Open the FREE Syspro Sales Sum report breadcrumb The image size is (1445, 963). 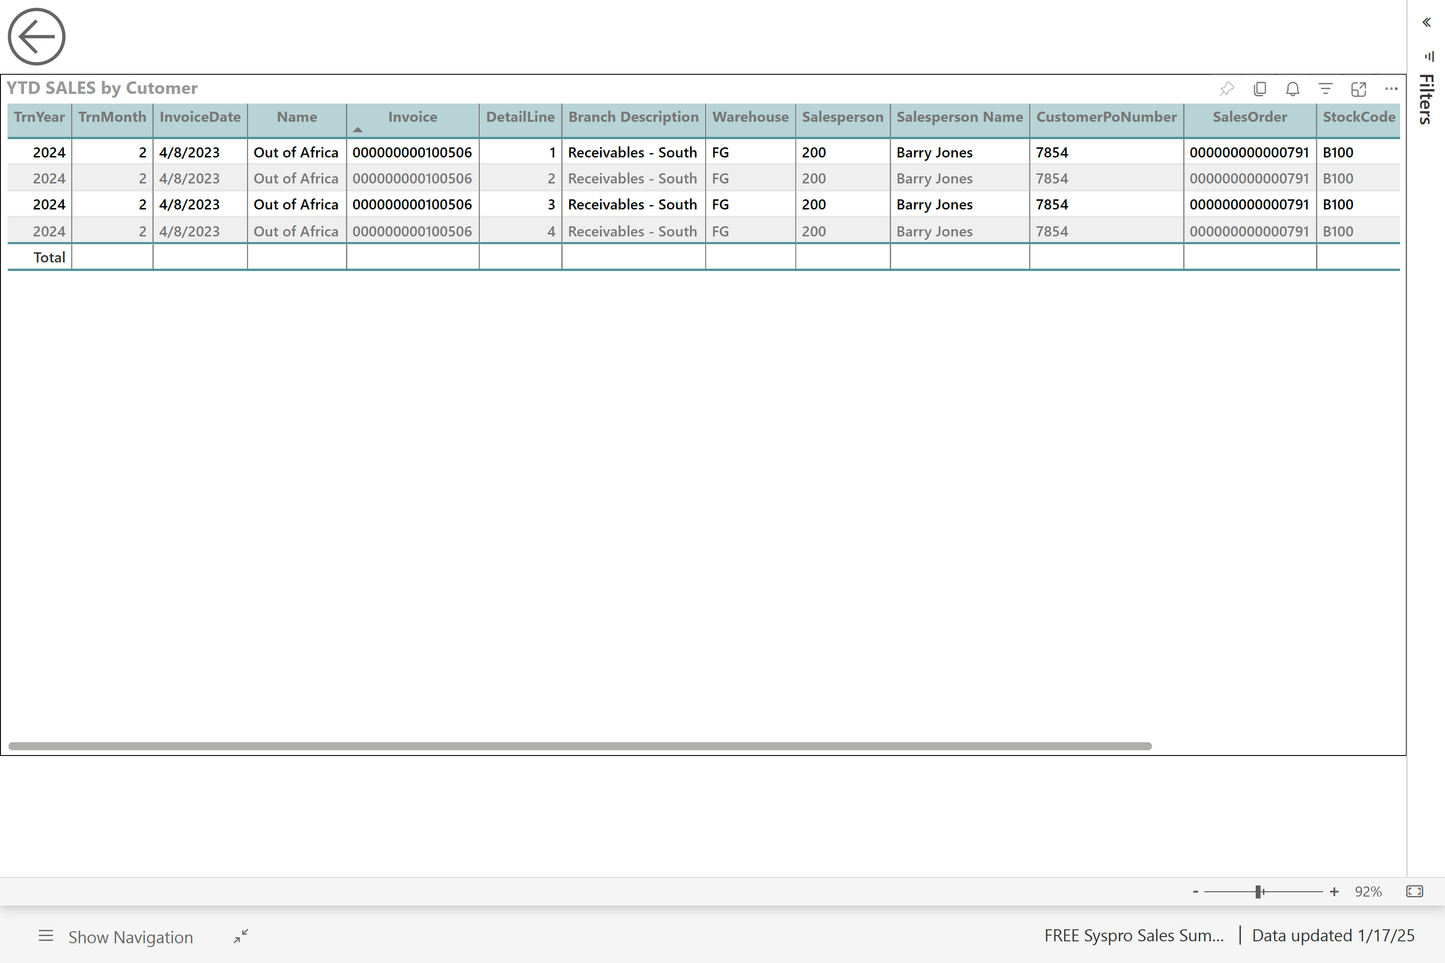coord(1133,936)
